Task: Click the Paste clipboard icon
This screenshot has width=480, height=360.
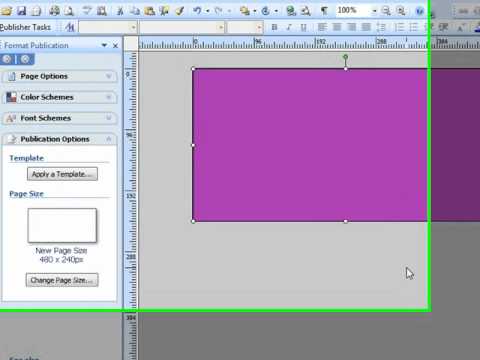Action: [x=150, y=11]
